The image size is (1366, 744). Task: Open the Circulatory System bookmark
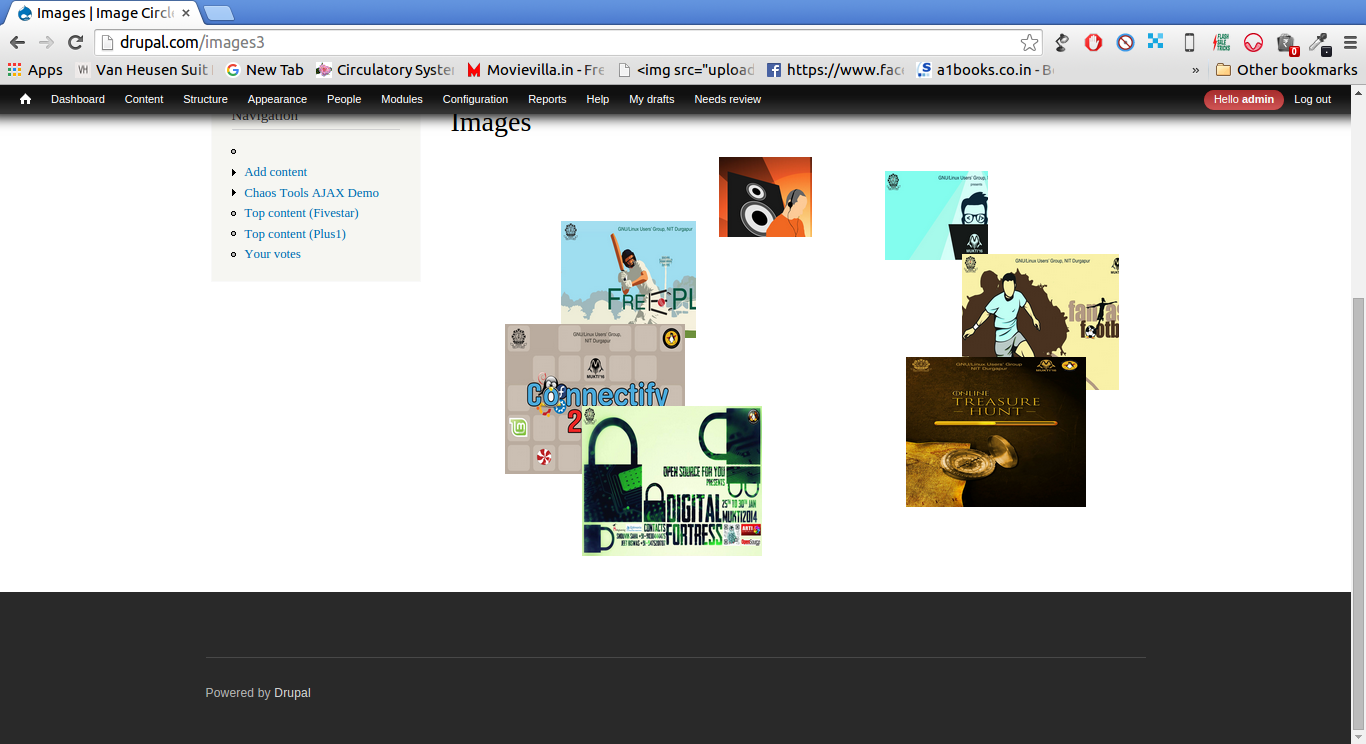385,70
